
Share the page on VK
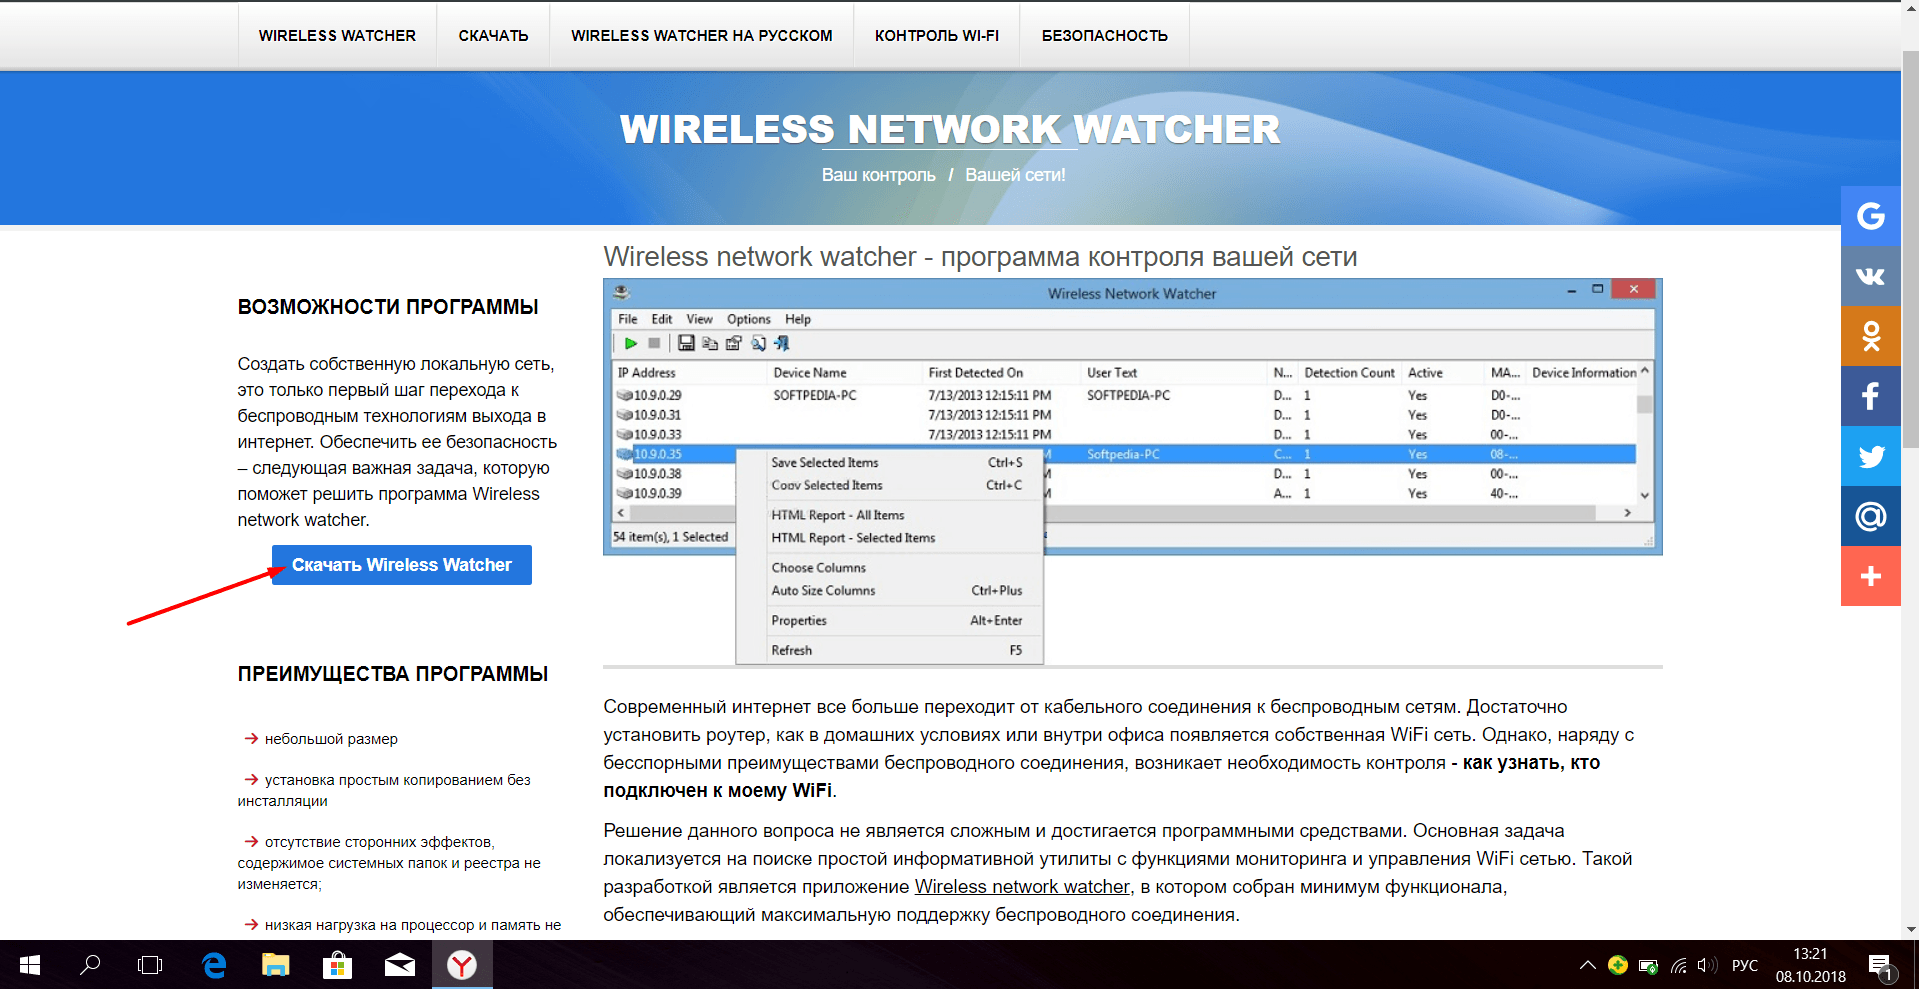(x=1870, y=276)
